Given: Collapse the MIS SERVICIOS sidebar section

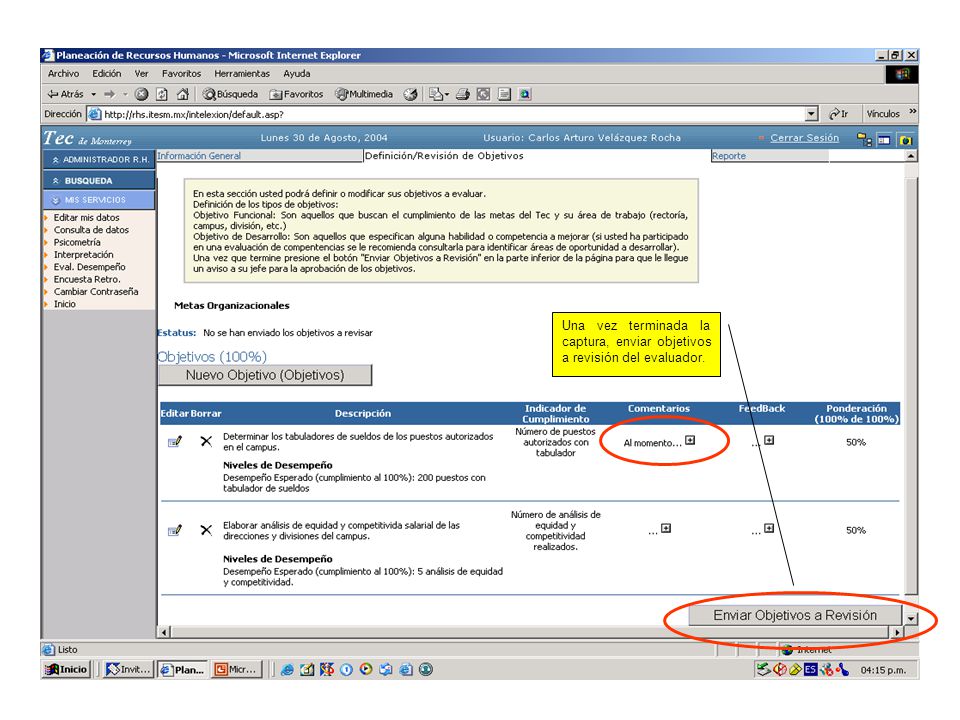Looking at the screenshot, I should (x=100, y=200).
